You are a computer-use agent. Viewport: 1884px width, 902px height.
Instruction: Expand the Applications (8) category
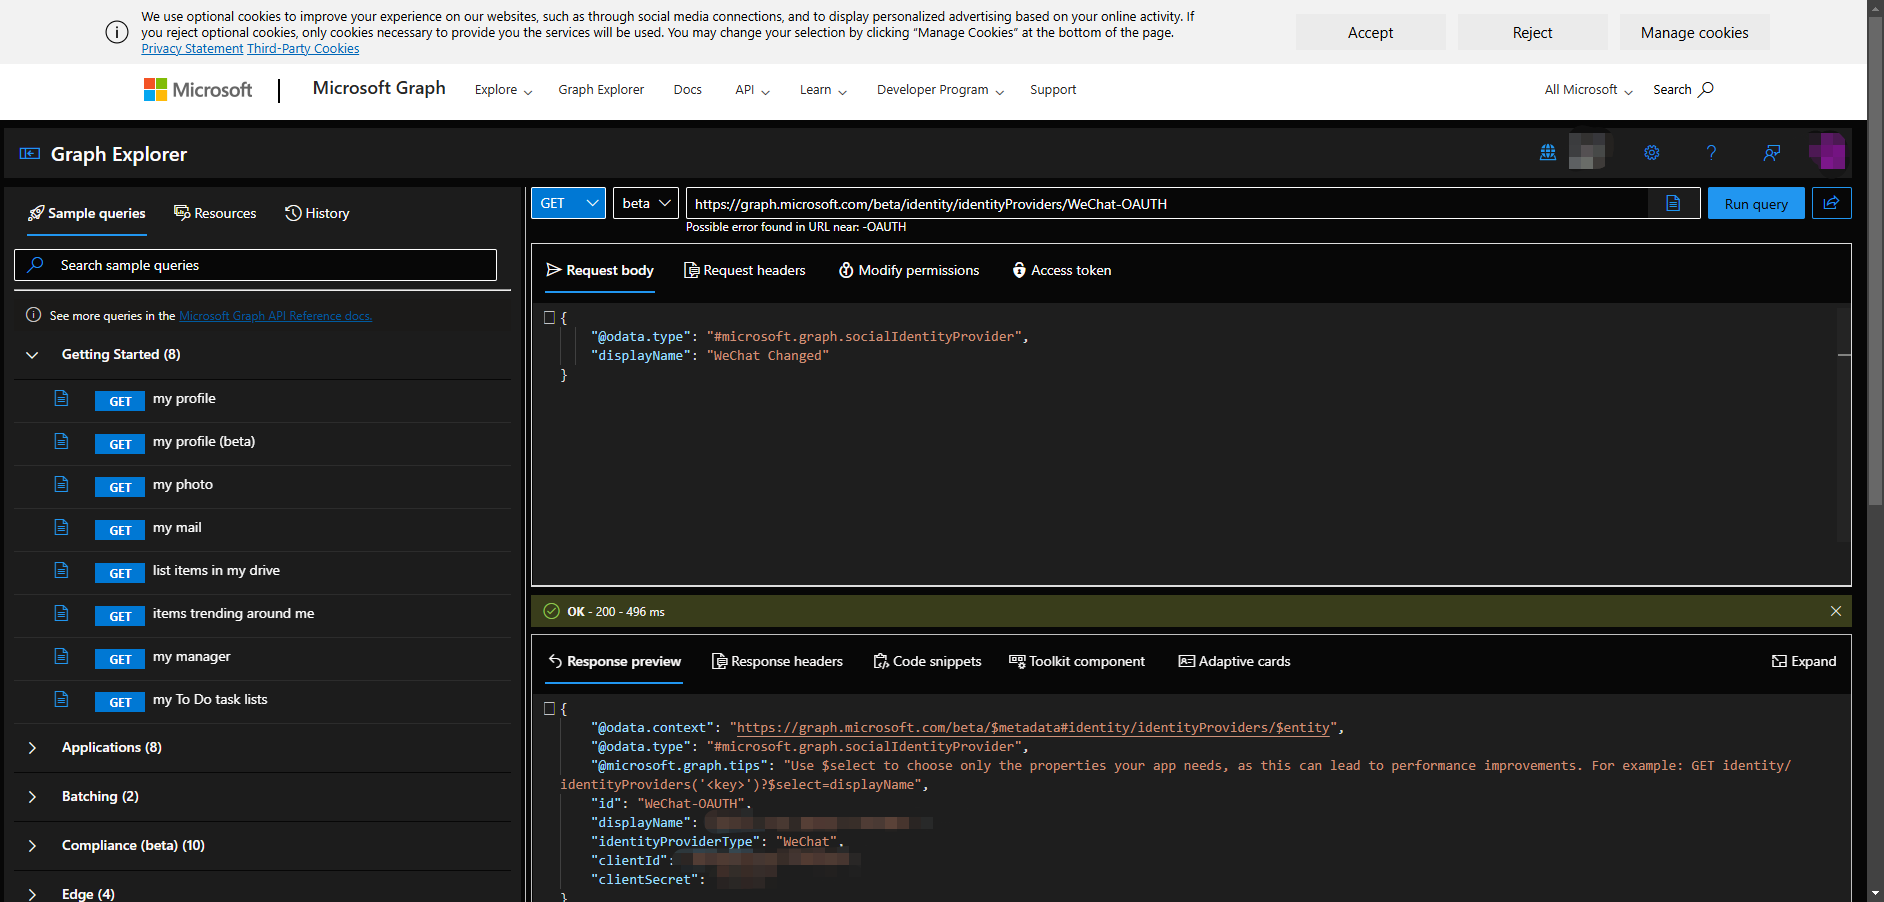(32, 748)
